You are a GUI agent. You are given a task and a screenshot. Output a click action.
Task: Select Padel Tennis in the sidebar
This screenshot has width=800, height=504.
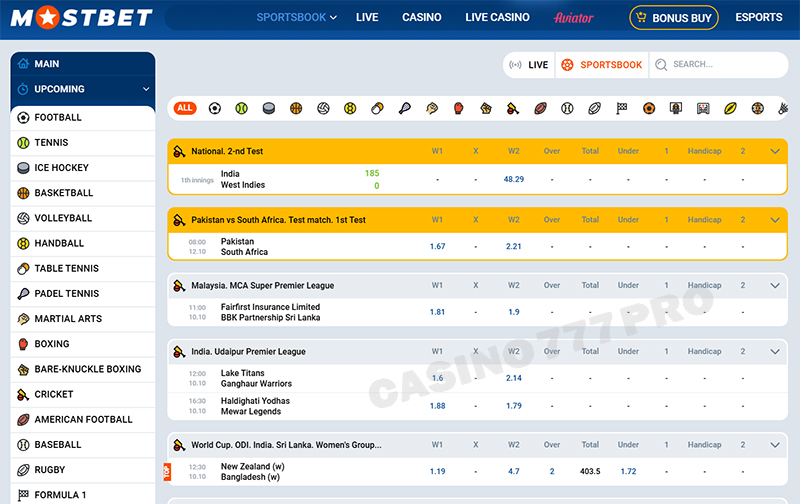pyautogui.click(x=83, y=294)
